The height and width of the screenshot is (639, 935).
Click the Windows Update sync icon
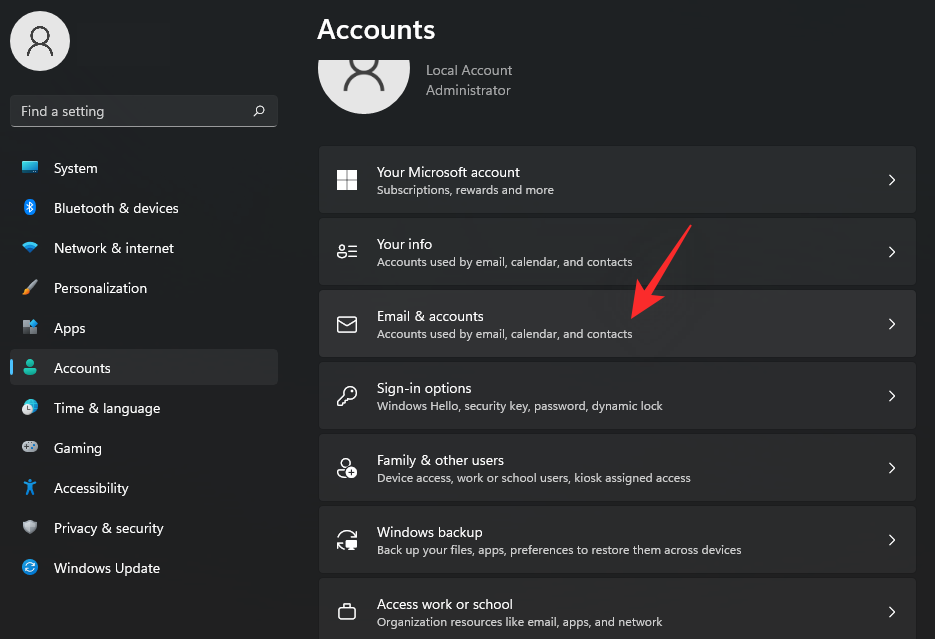[30, 568]
